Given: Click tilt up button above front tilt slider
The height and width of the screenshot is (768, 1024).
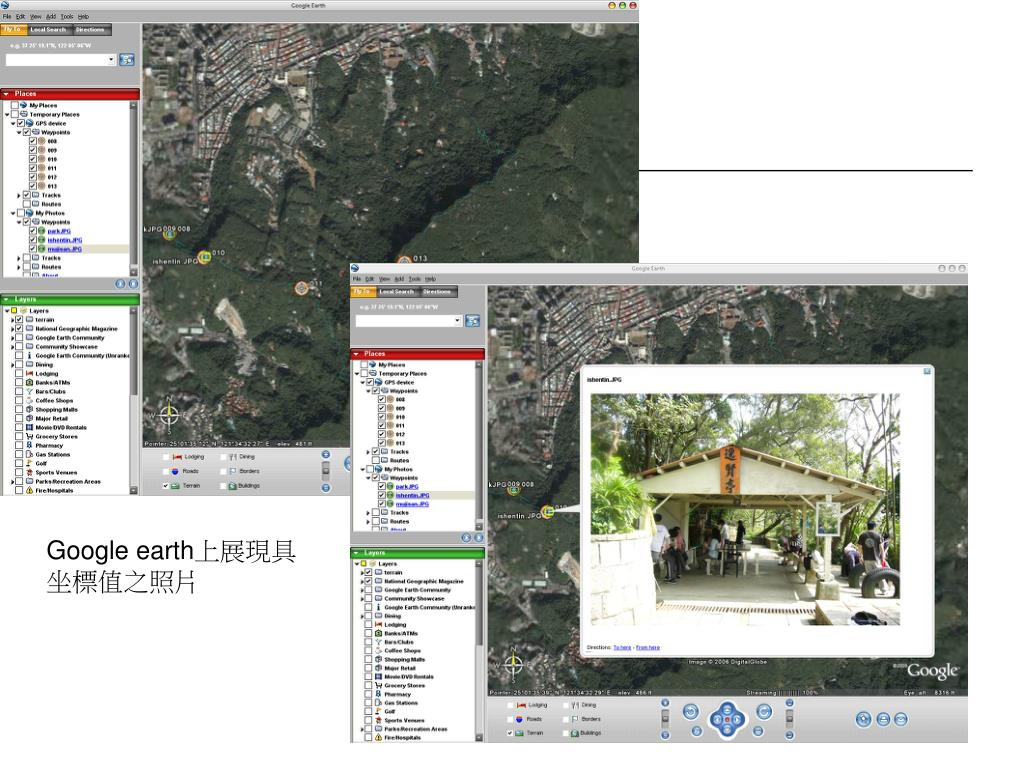Looking at the screenshot, I should [x=789, y=703].
